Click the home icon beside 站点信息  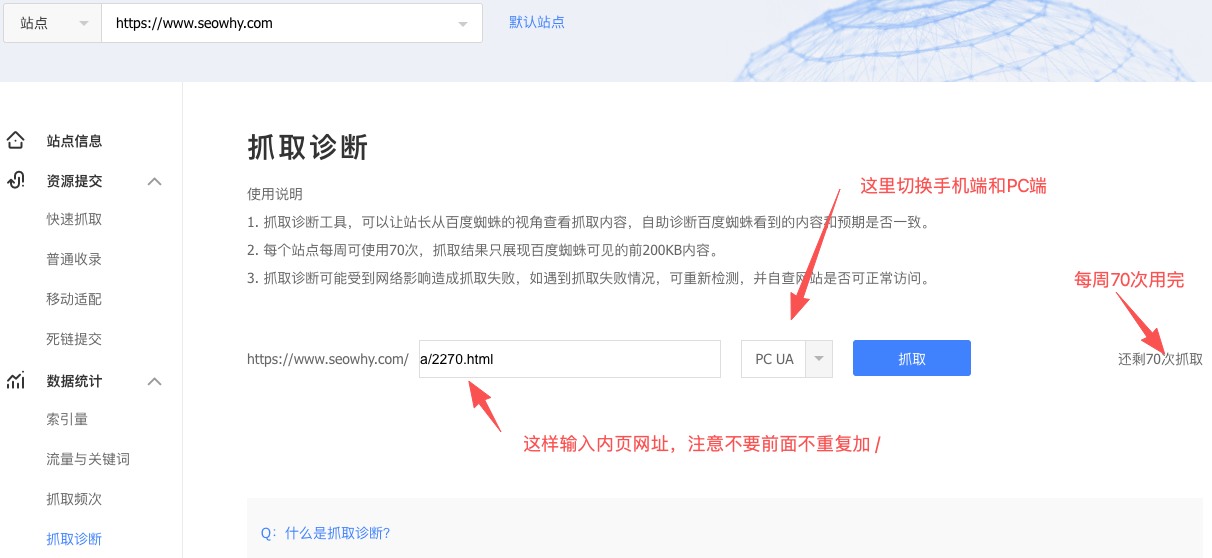15,141
